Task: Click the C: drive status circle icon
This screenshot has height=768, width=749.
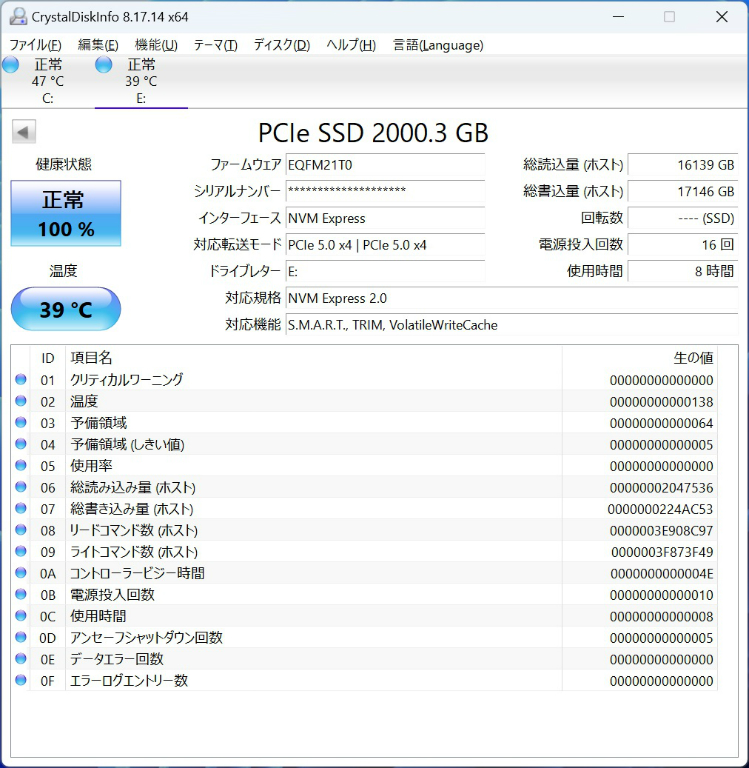Action: (x=10, y=64)
